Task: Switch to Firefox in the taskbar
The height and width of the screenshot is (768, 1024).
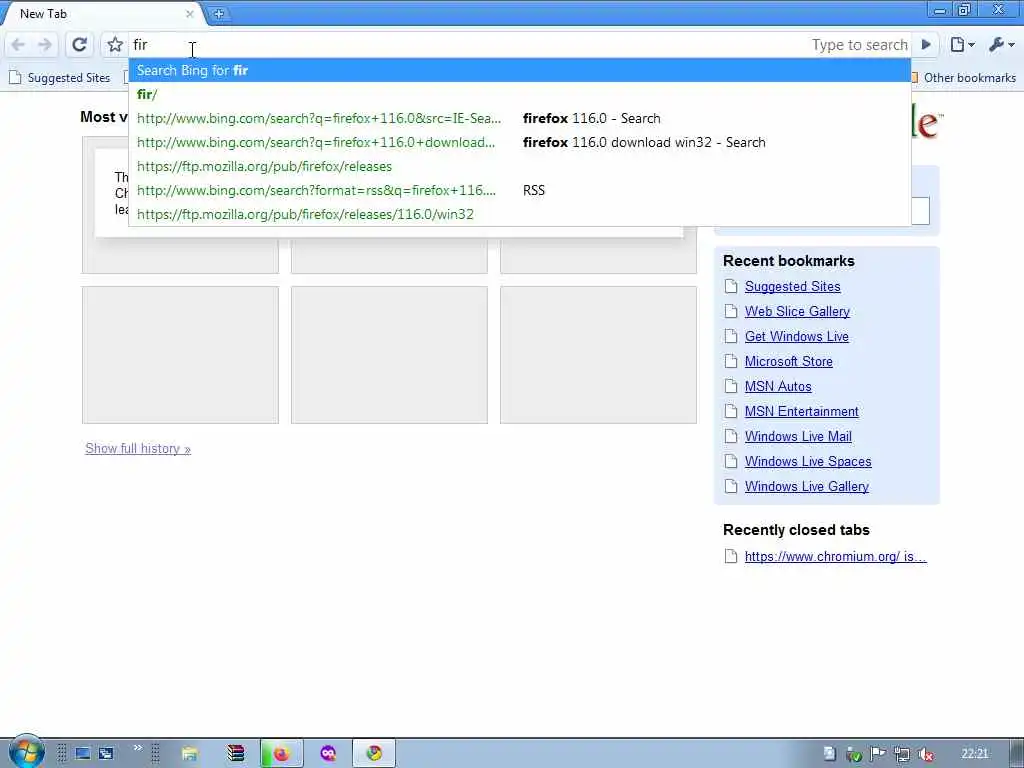Action: click(281, 754)
